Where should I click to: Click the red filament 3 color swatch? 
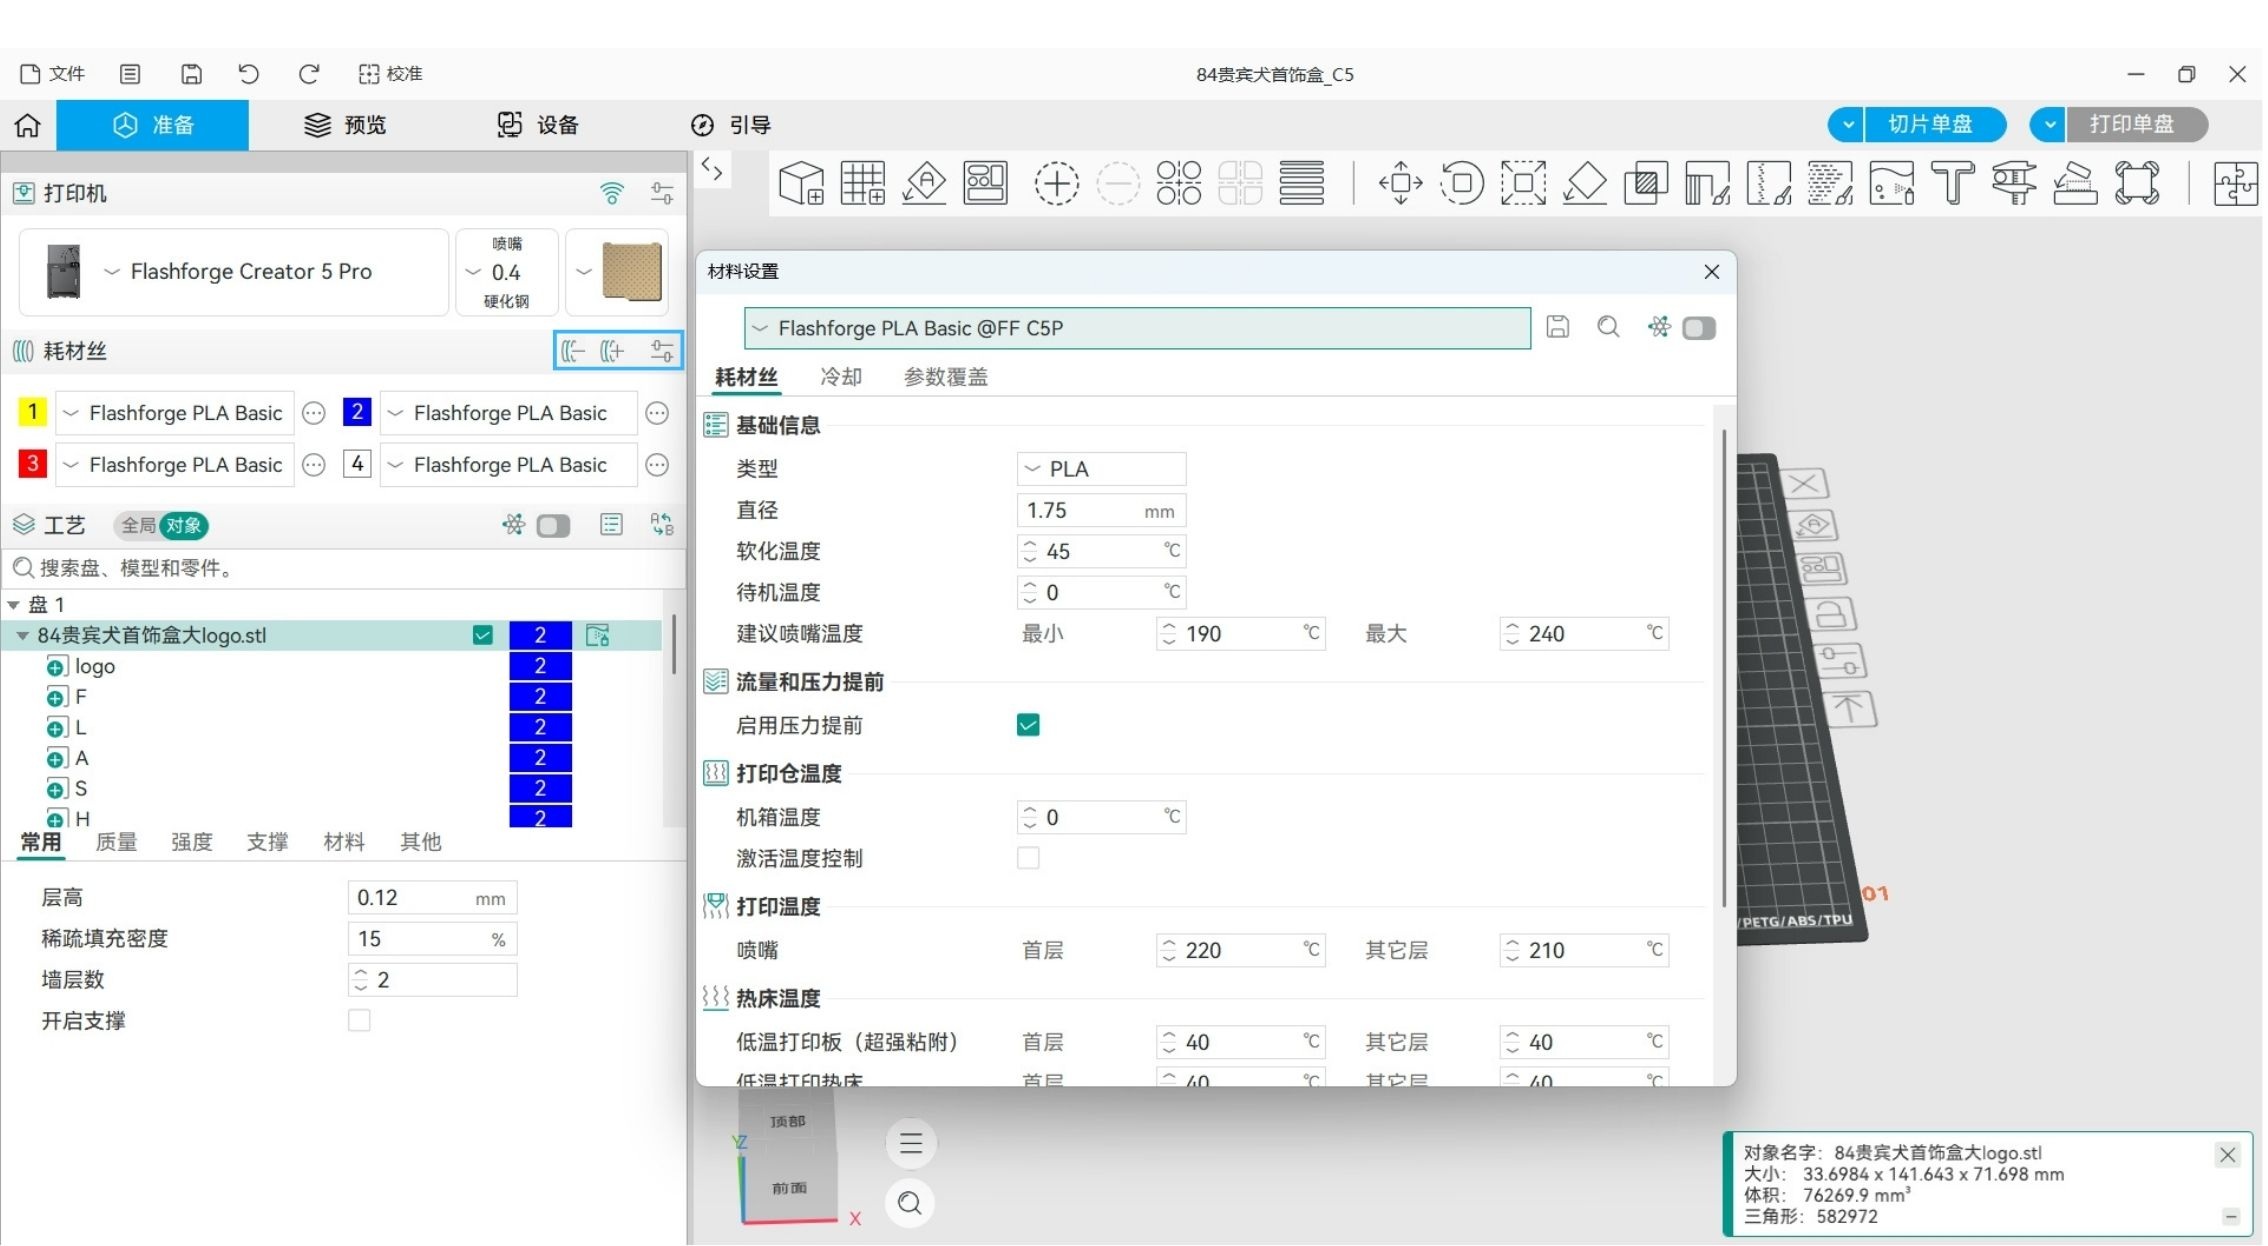(32, 464)
